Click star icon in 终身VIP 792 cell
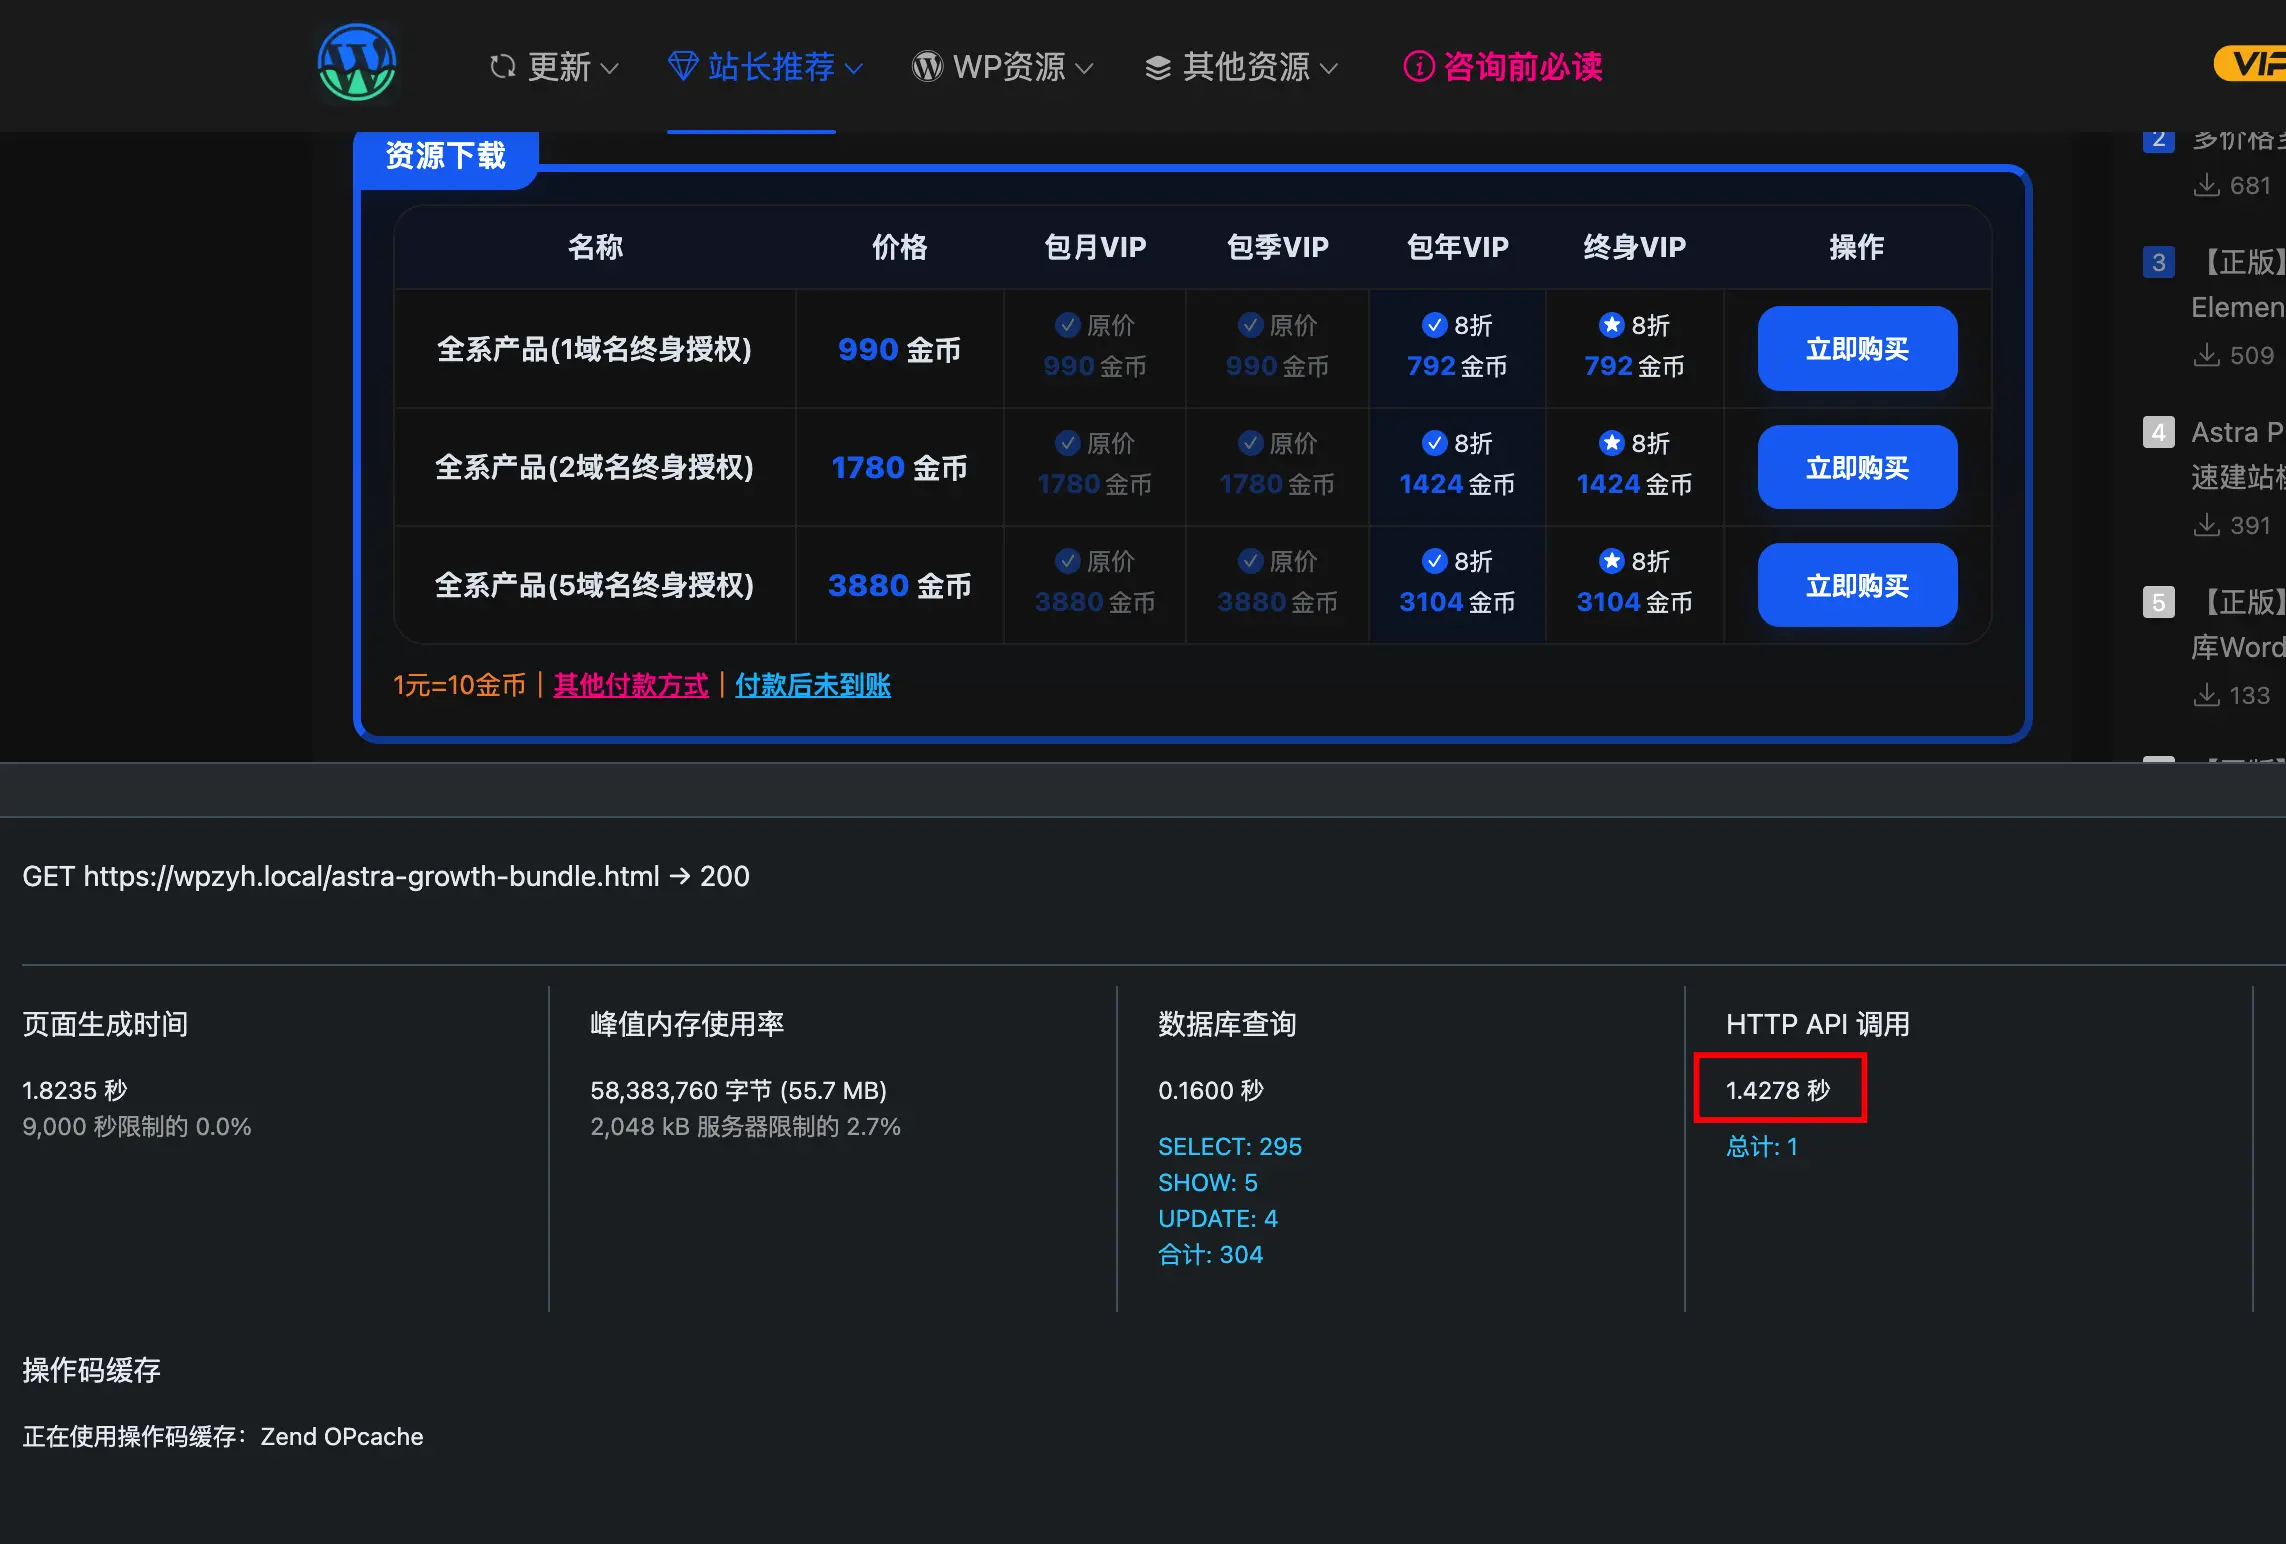 tap(1611, 325)
